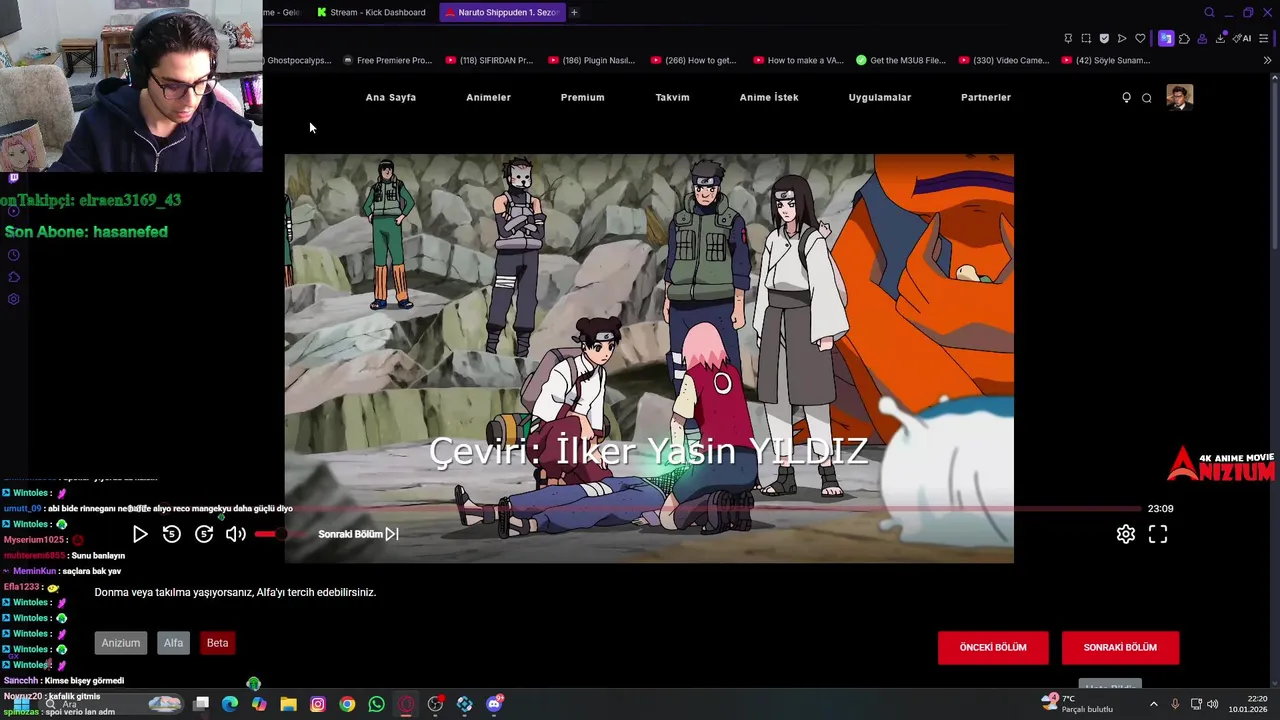
Task: Switch to the Alfa video source
Action: tap(174, 643)
